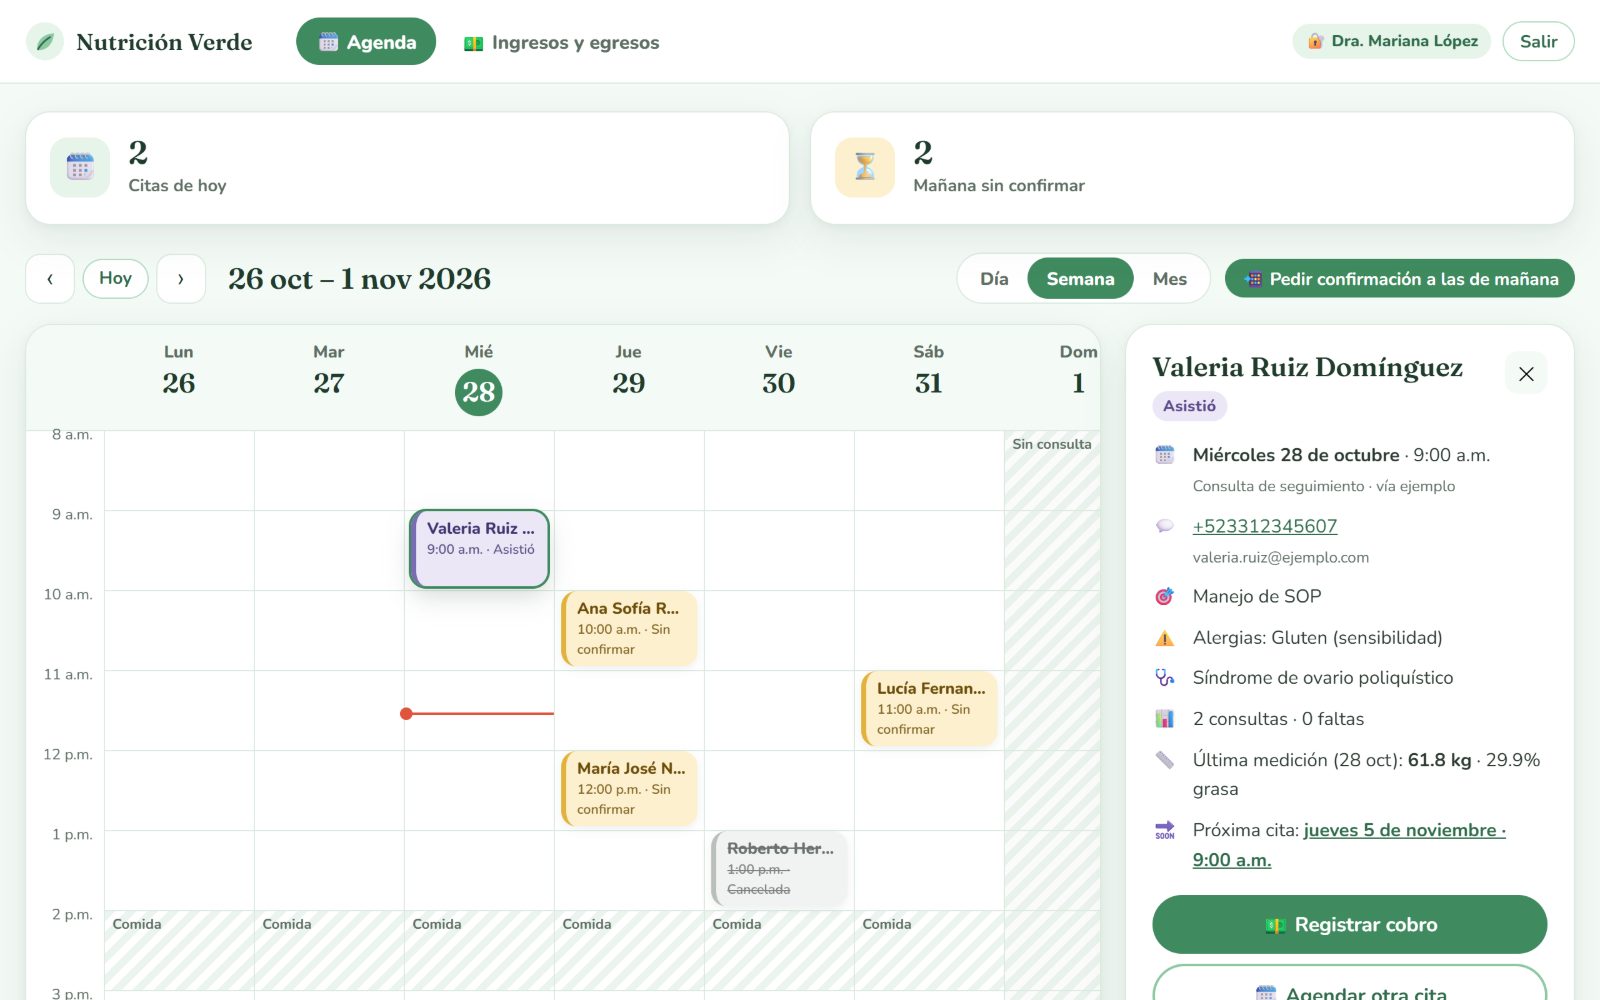Jump to today with the Hoy button
1600x1000 pixels.
[x=116, y=278]
